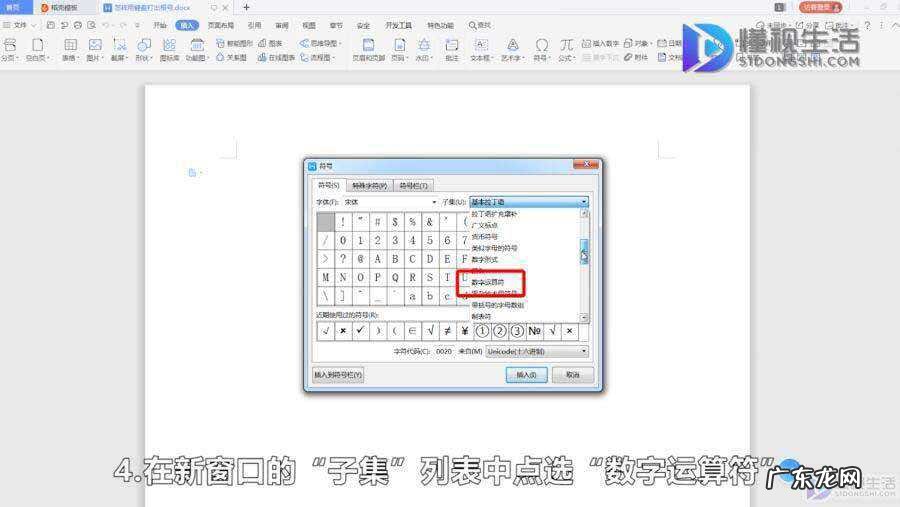Click the subset list scroll-down arrow

(x=584, y=318)
